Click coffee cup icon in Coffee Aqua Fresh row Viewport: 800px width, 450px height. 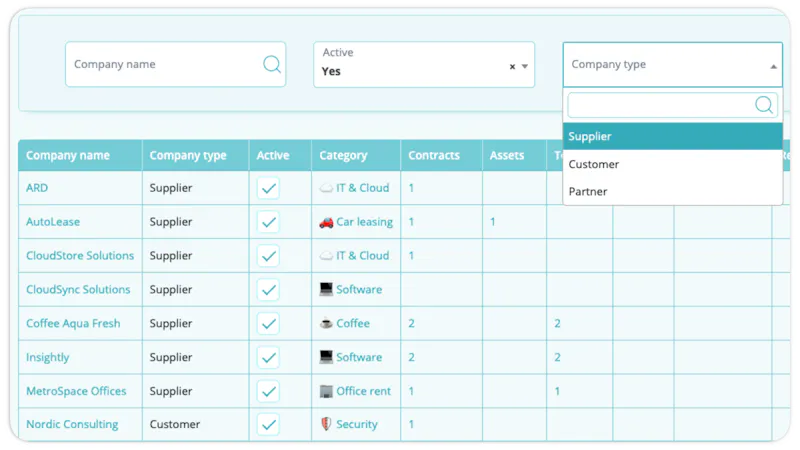tap(326, 323)
